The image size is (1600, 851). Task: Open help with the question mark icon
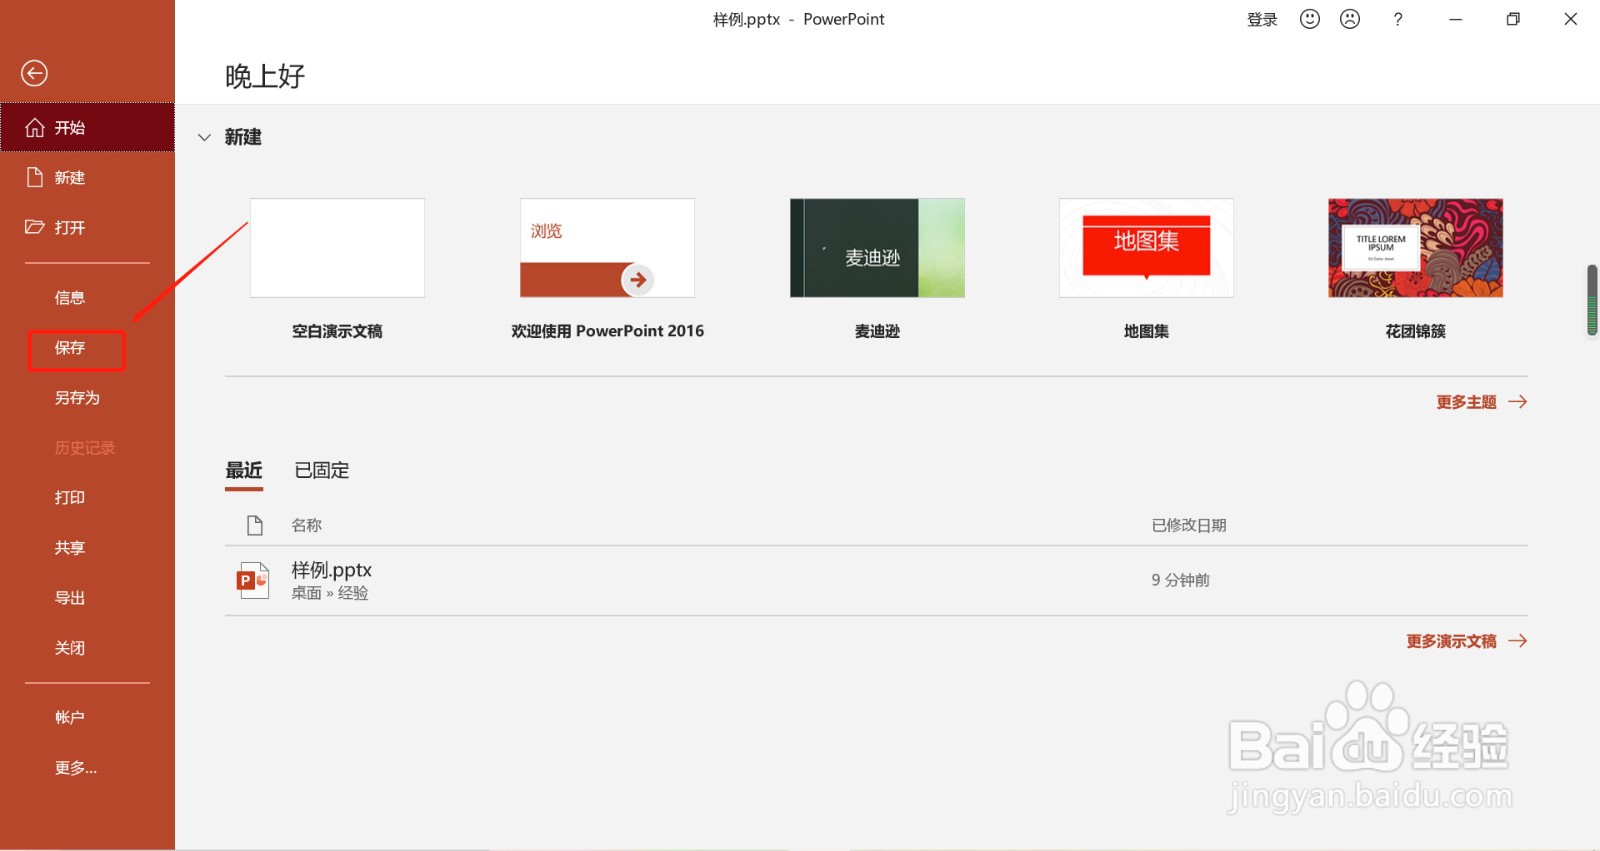(1398, 19)
